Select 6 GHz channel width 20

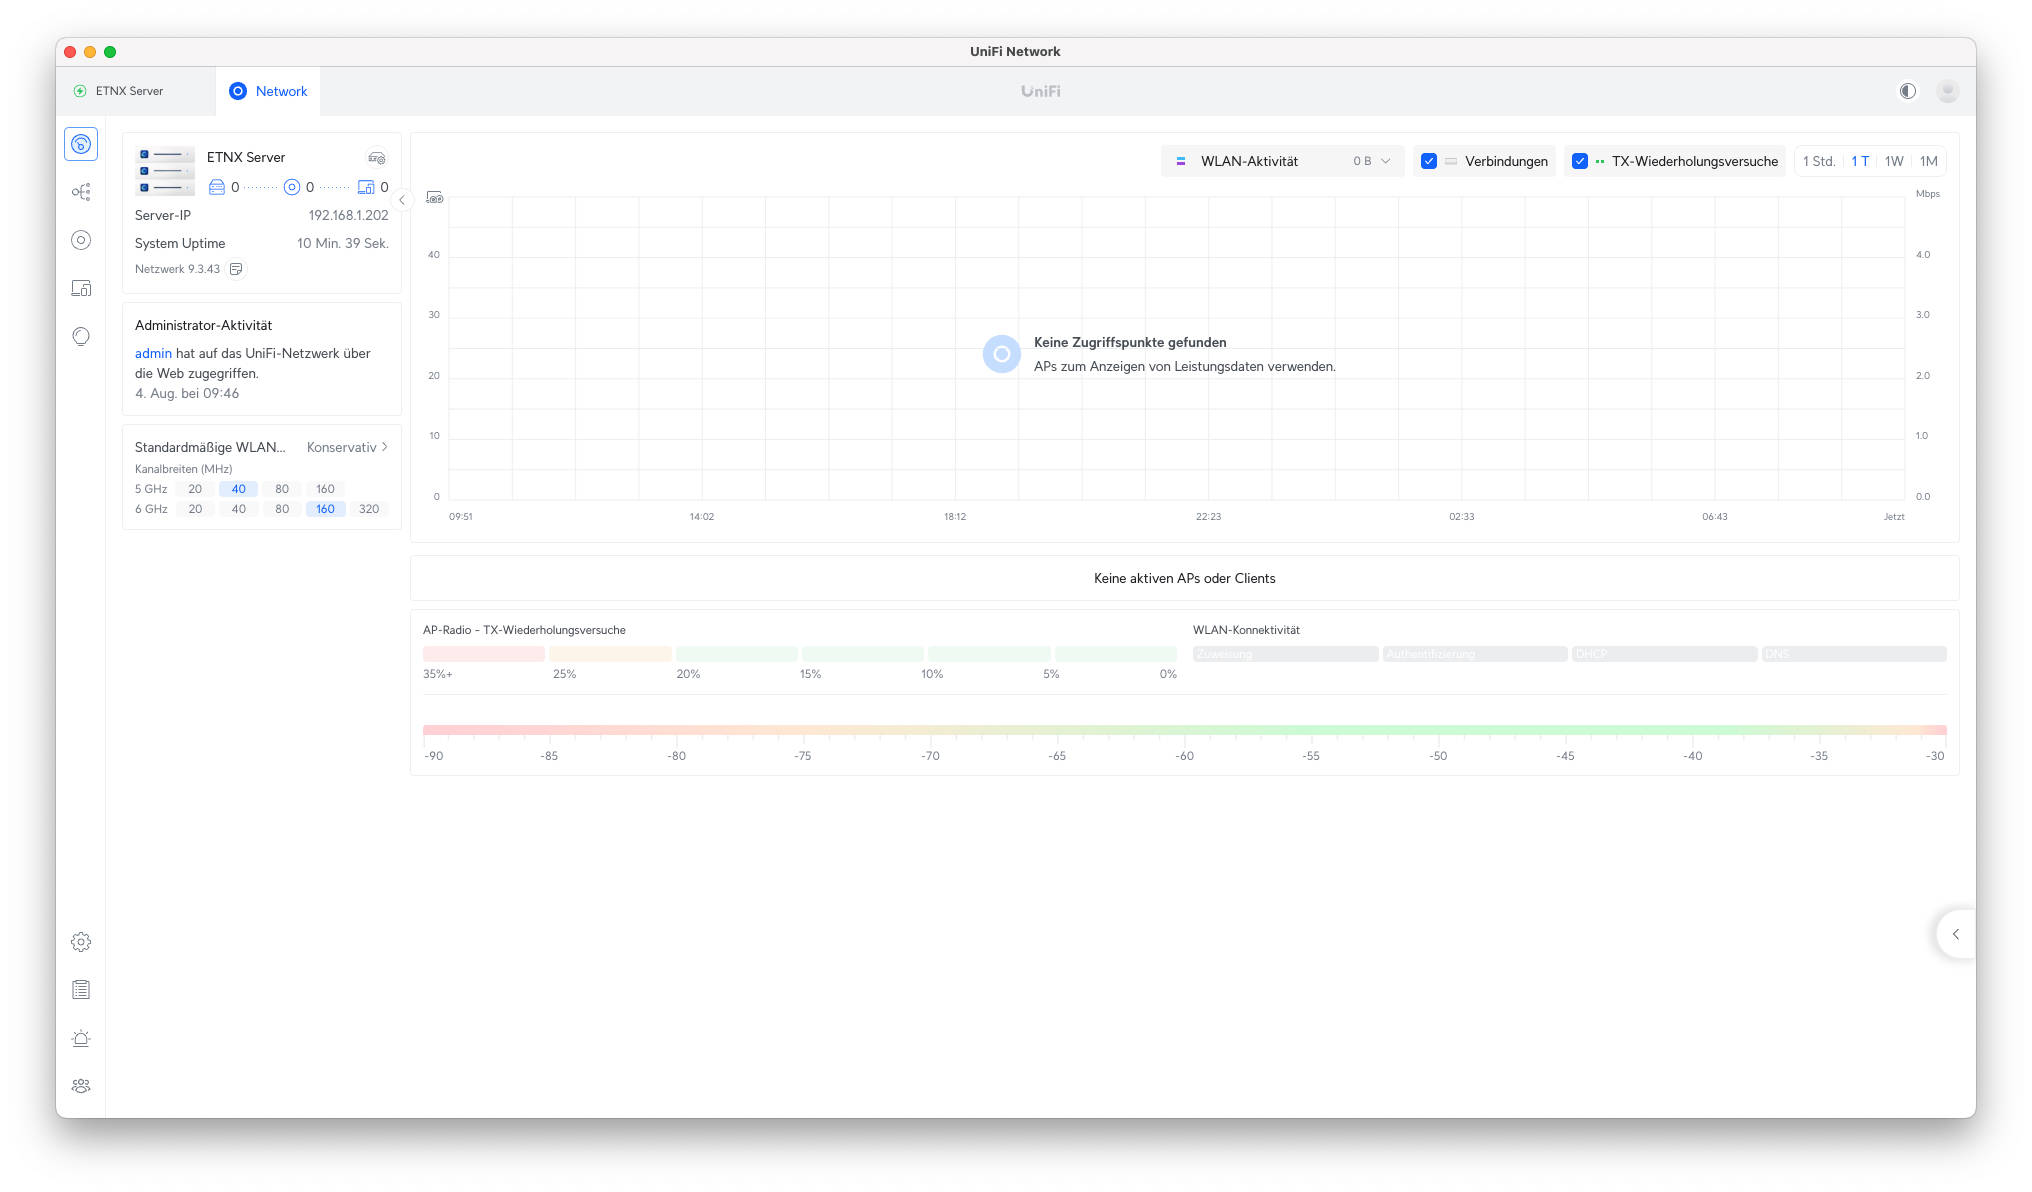(x=195, y=509)
